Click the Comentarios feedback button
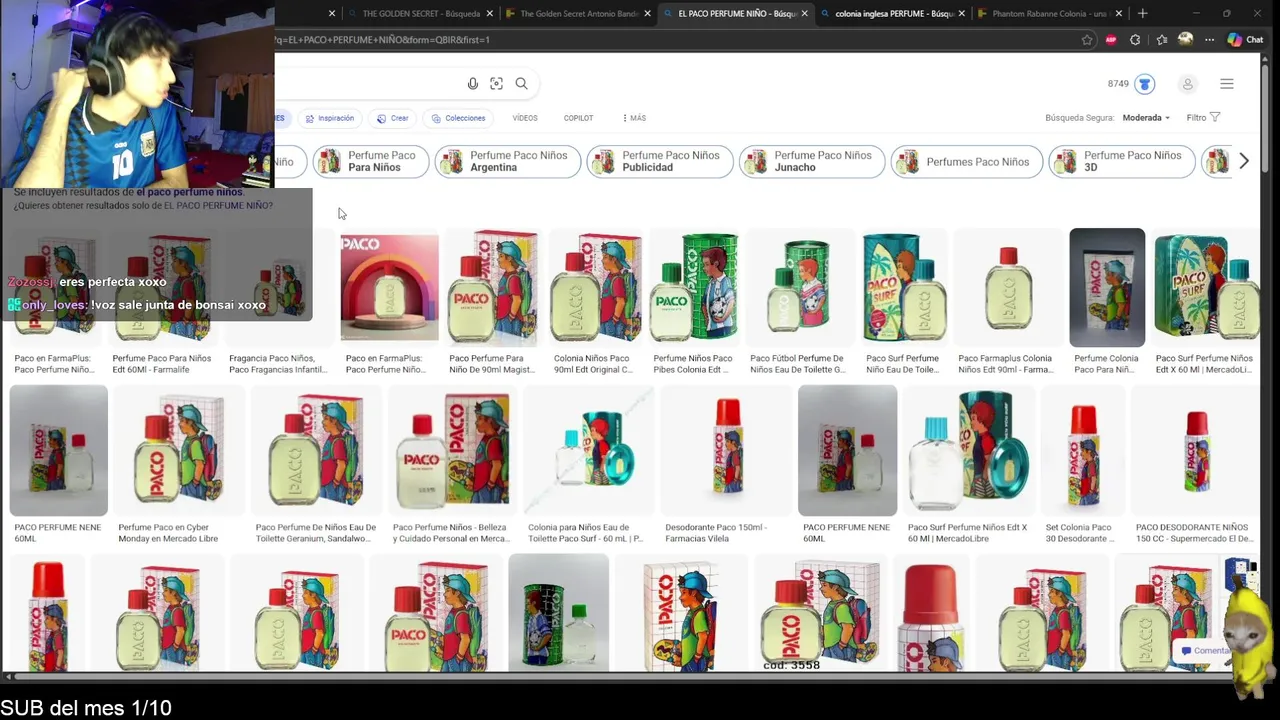This screenshot has width=1280, height=720. click(x=1205, y=651)
